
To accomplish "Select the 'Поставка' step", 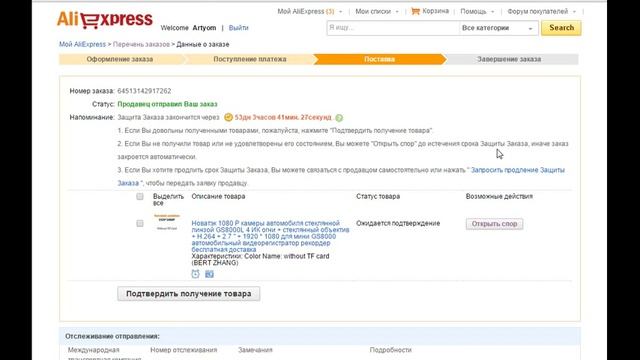I will [x=379, y=59].
